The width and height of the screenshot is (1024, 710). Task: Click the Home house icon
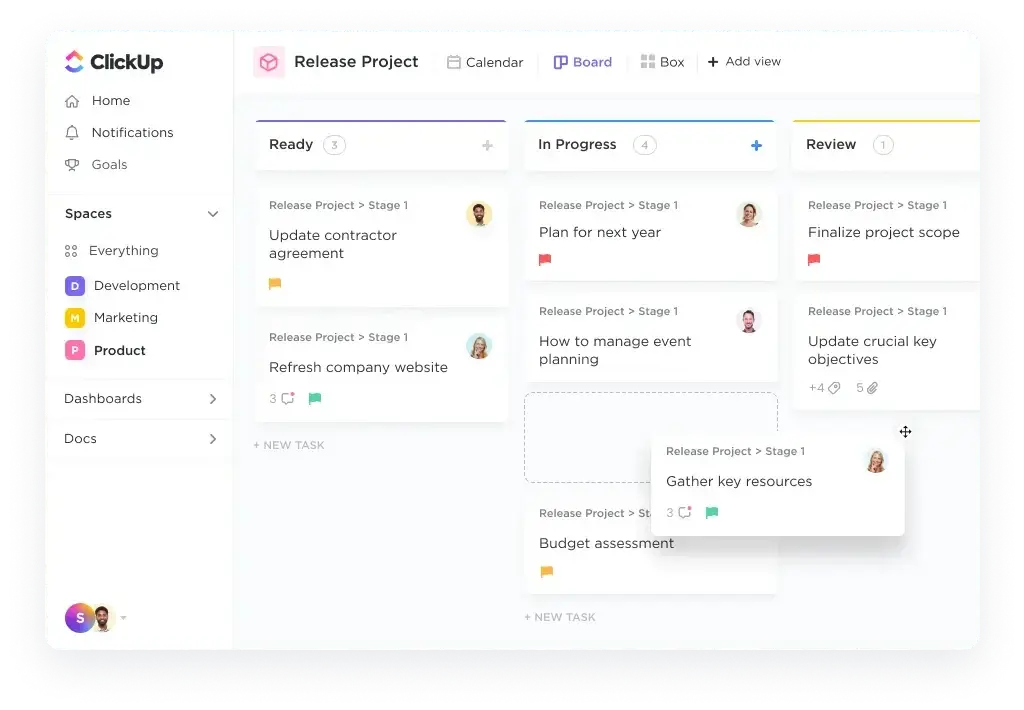72,101
